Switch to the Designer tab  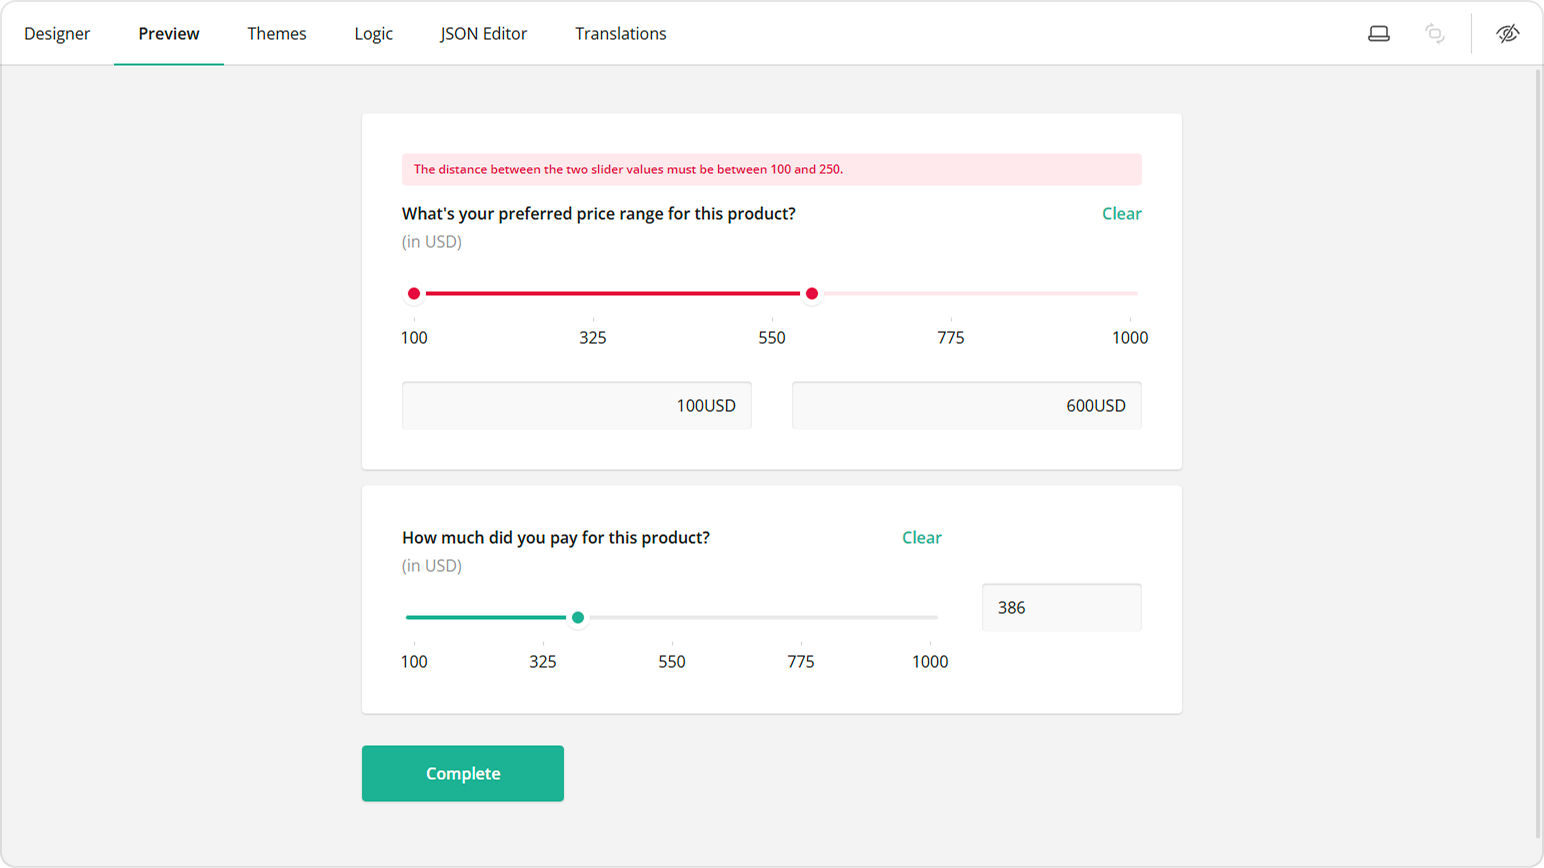click(x=57, y=32)
